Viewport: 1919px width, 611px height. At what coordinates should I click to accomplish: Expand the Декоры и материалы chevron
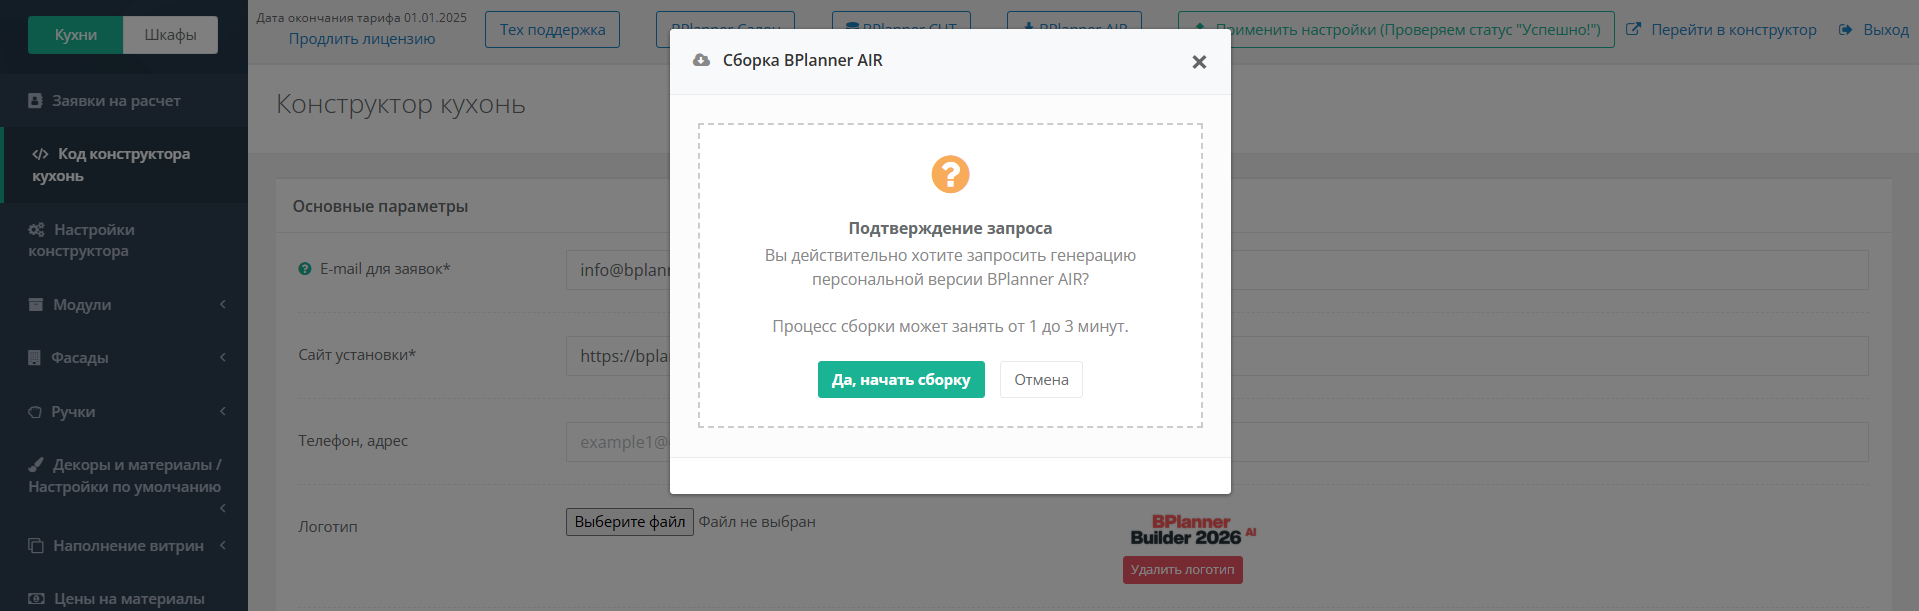pos(222,508)
